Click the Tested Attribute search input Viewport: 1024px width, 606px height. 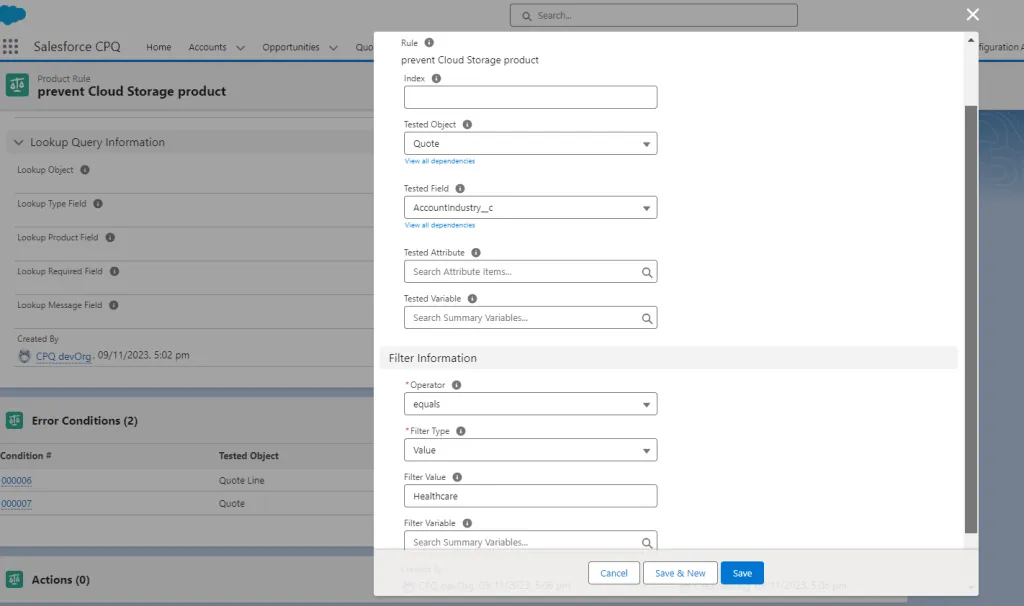(x=530, y=272)
